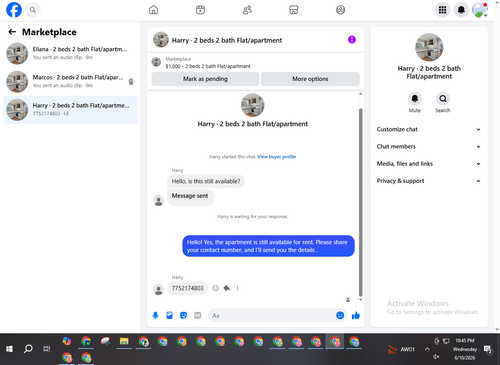The height and width of the screenshot is (365, 500).
Task: Click the taskbar volume speaker icon
Action: [x=436, y=357]
